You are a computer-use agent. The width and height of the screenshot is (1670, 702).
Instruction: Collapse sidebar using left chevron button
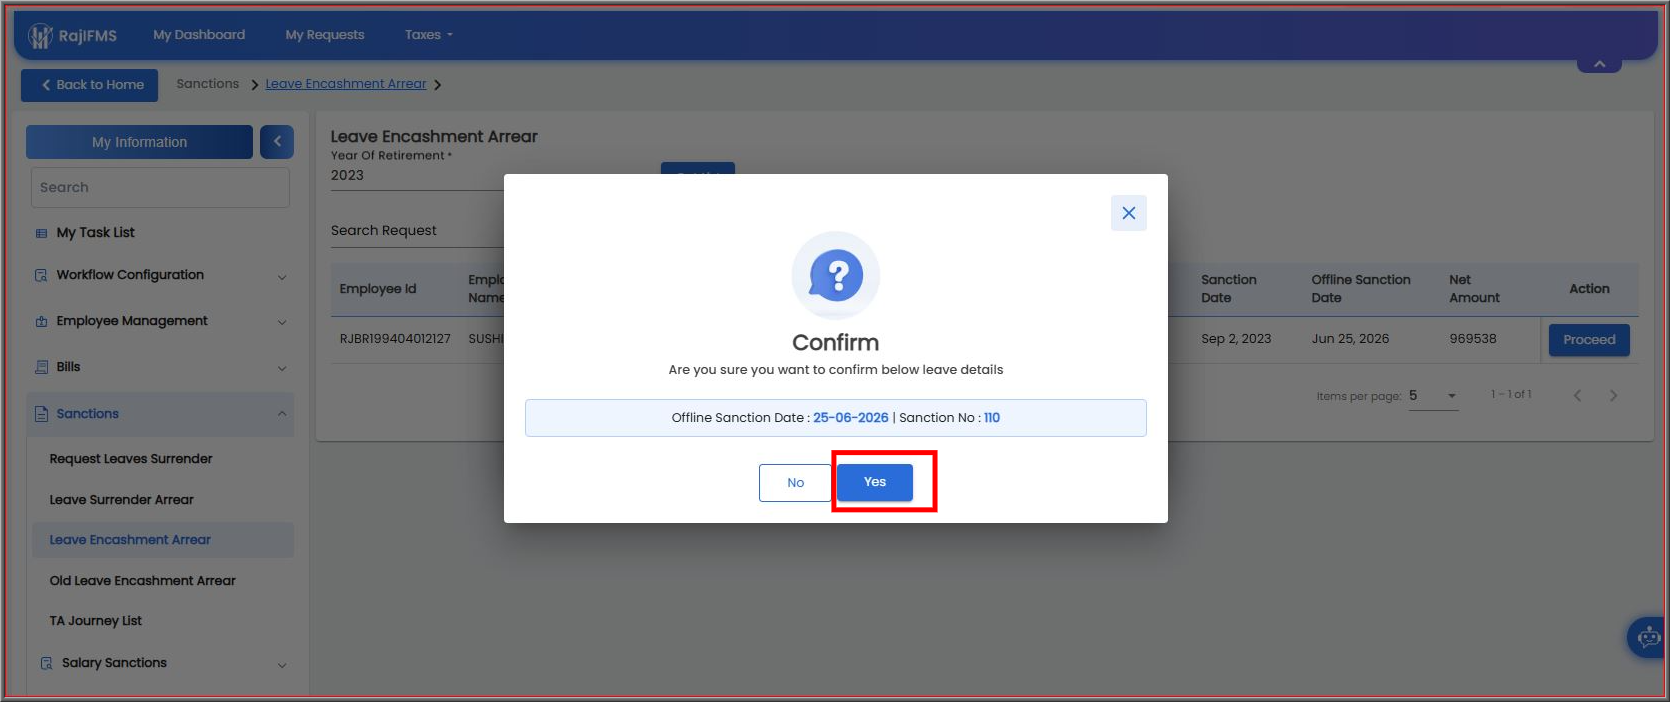pyautogui.click(x=277, y=142)
